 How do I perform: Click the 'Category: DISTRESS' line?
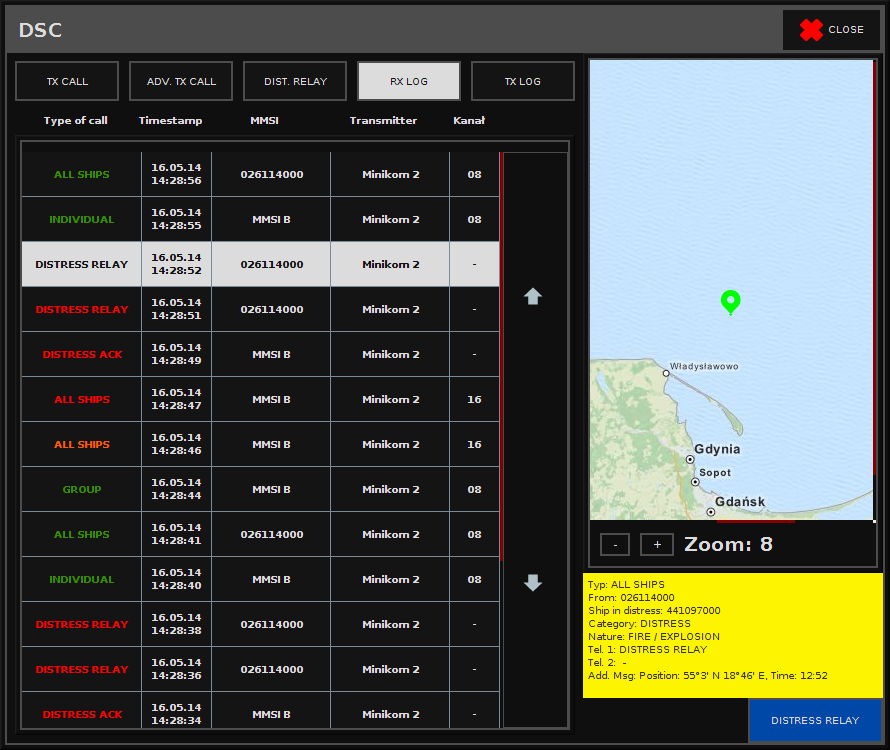(639, 623)
